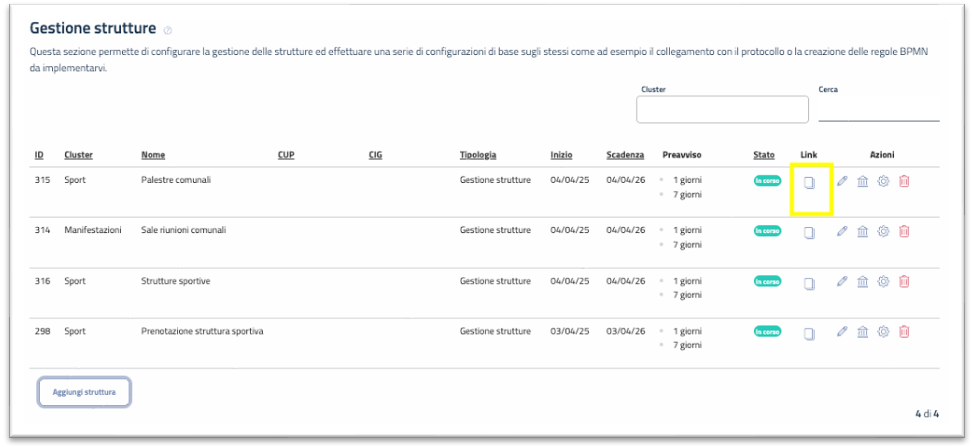This screenshot has height=447, width=972.
Task: Click the Cerca search field
Action: (x=878, y=110)
